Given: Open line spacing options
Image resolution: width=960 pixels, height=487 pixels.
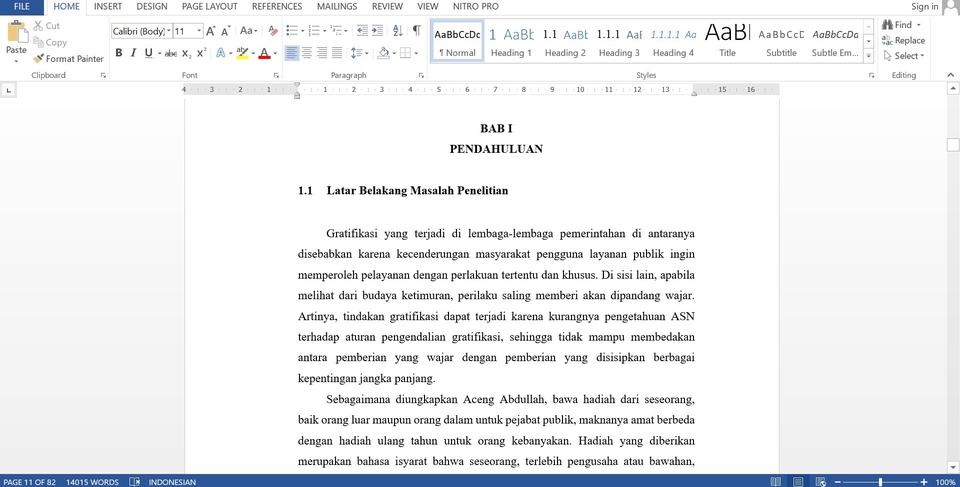Looking at the screenshot, I should coord(357,53).
